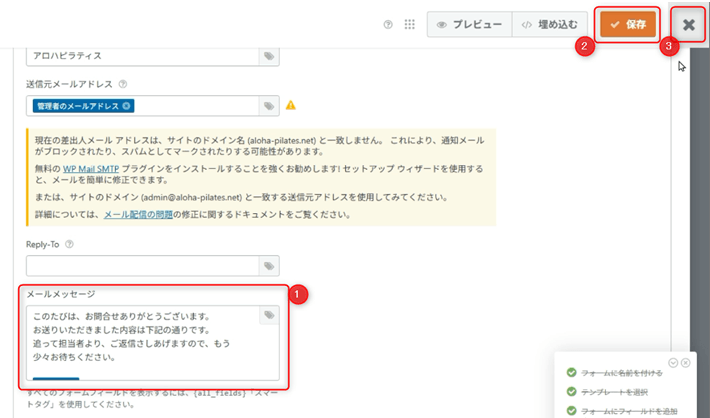This screenshot has height=418, width=710.
Task: Click checkmark beside フォームに名前を付ける
Action: 571,372
